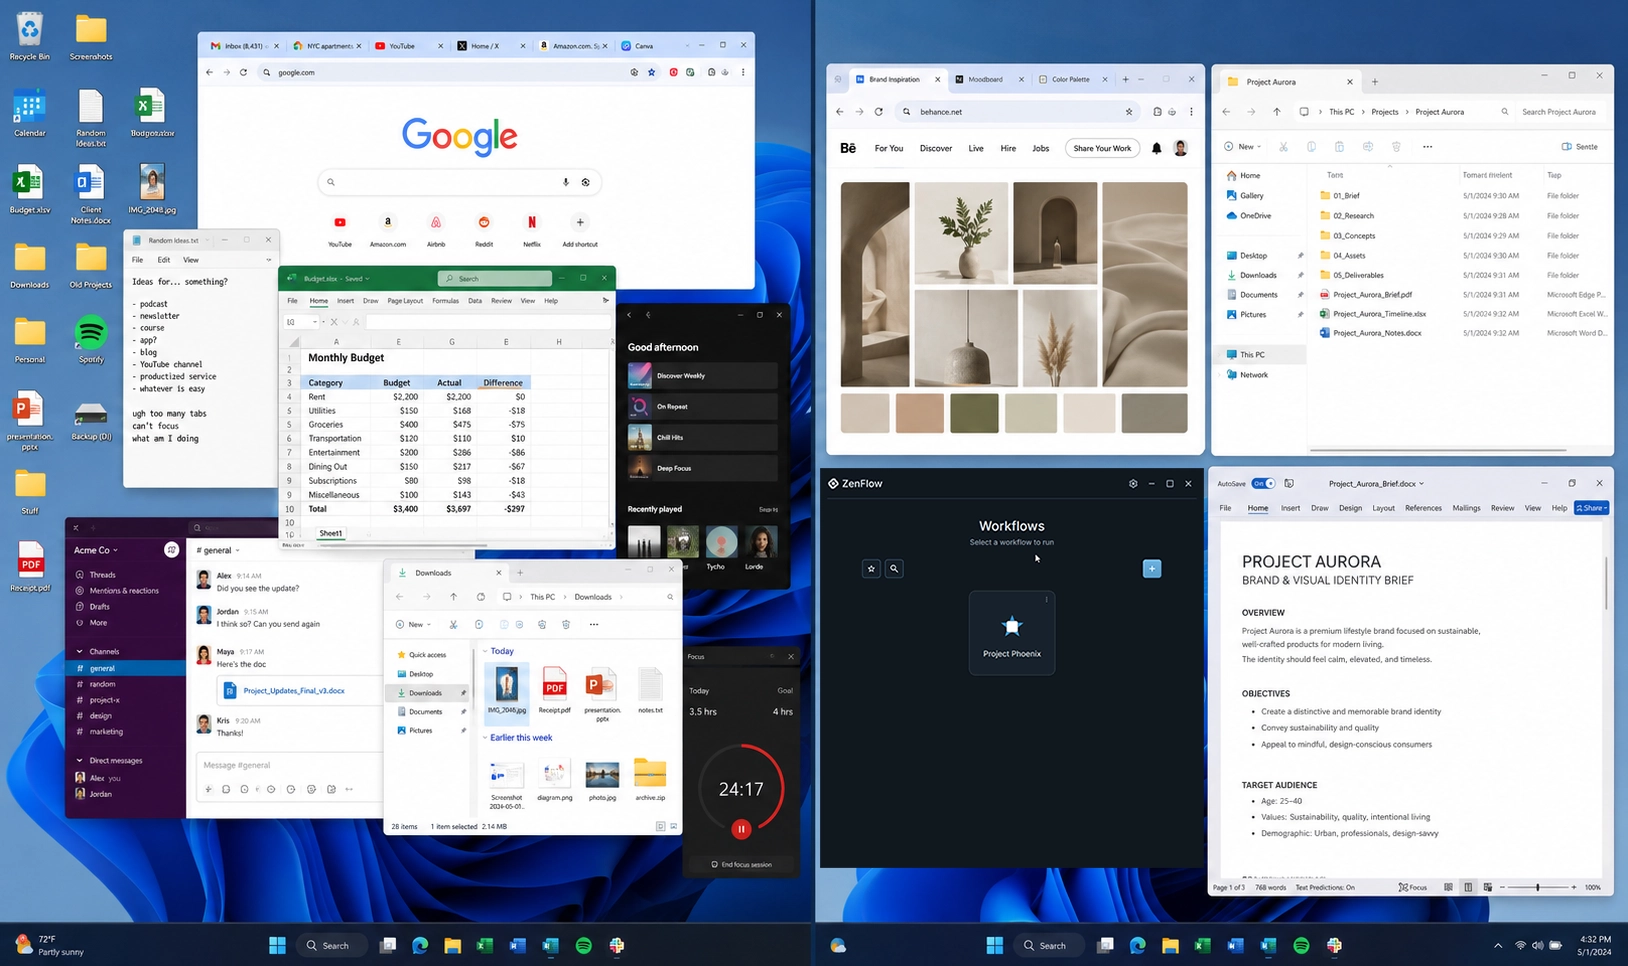The width and height of the screenshot is (1628, 966).
Task: Click Delete trash icon in Project Aurora explorer
Action: 1397,146
